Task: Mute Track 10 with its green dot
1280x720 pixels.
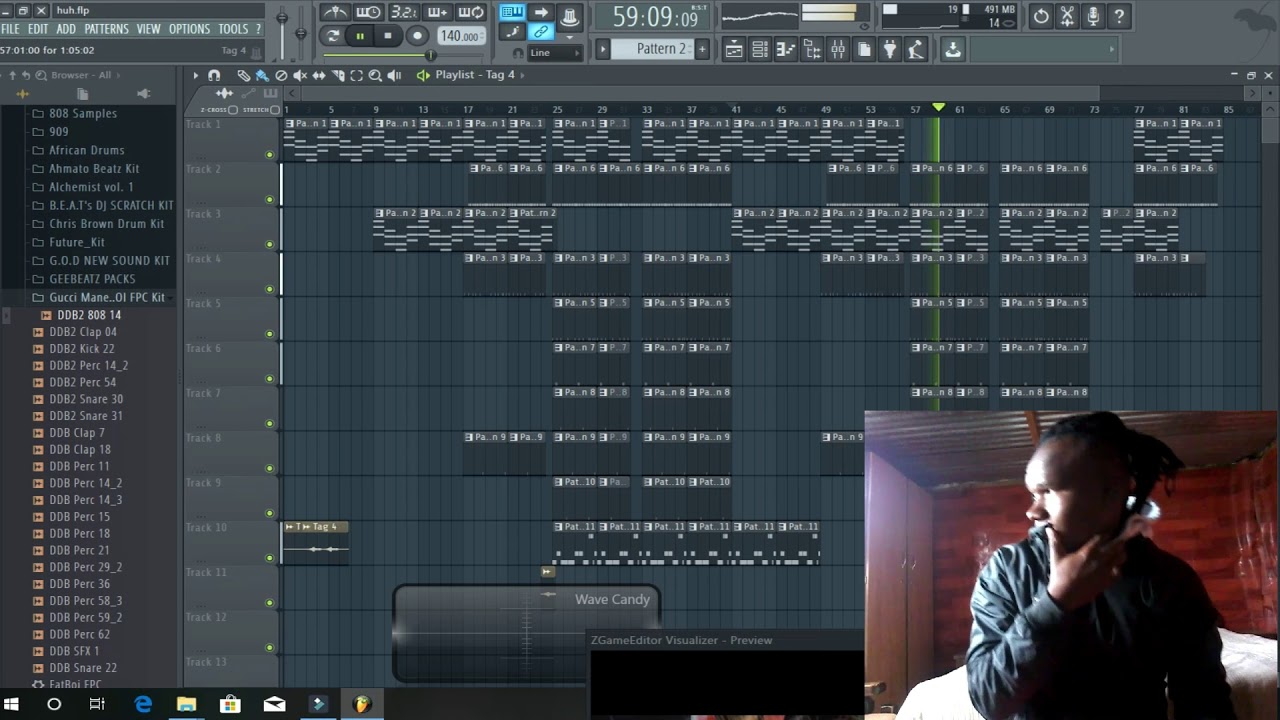Action: (269, 558)
